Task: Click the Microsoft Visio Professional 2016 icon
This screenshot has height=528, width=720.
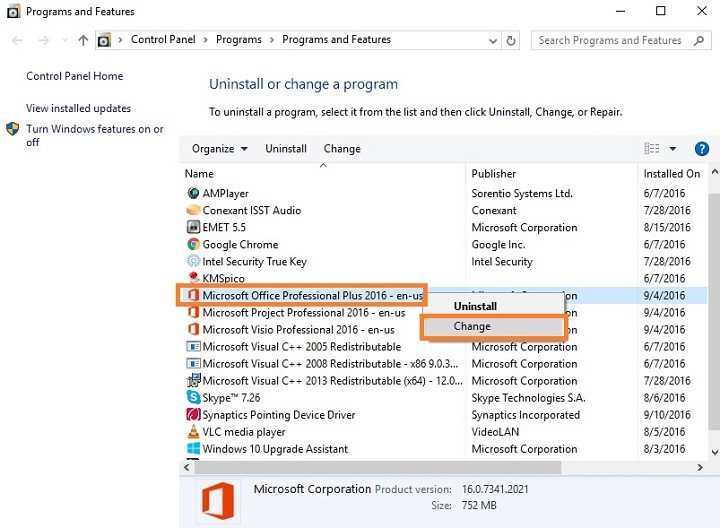Action: pyautogui.click(x=193, y=330)
